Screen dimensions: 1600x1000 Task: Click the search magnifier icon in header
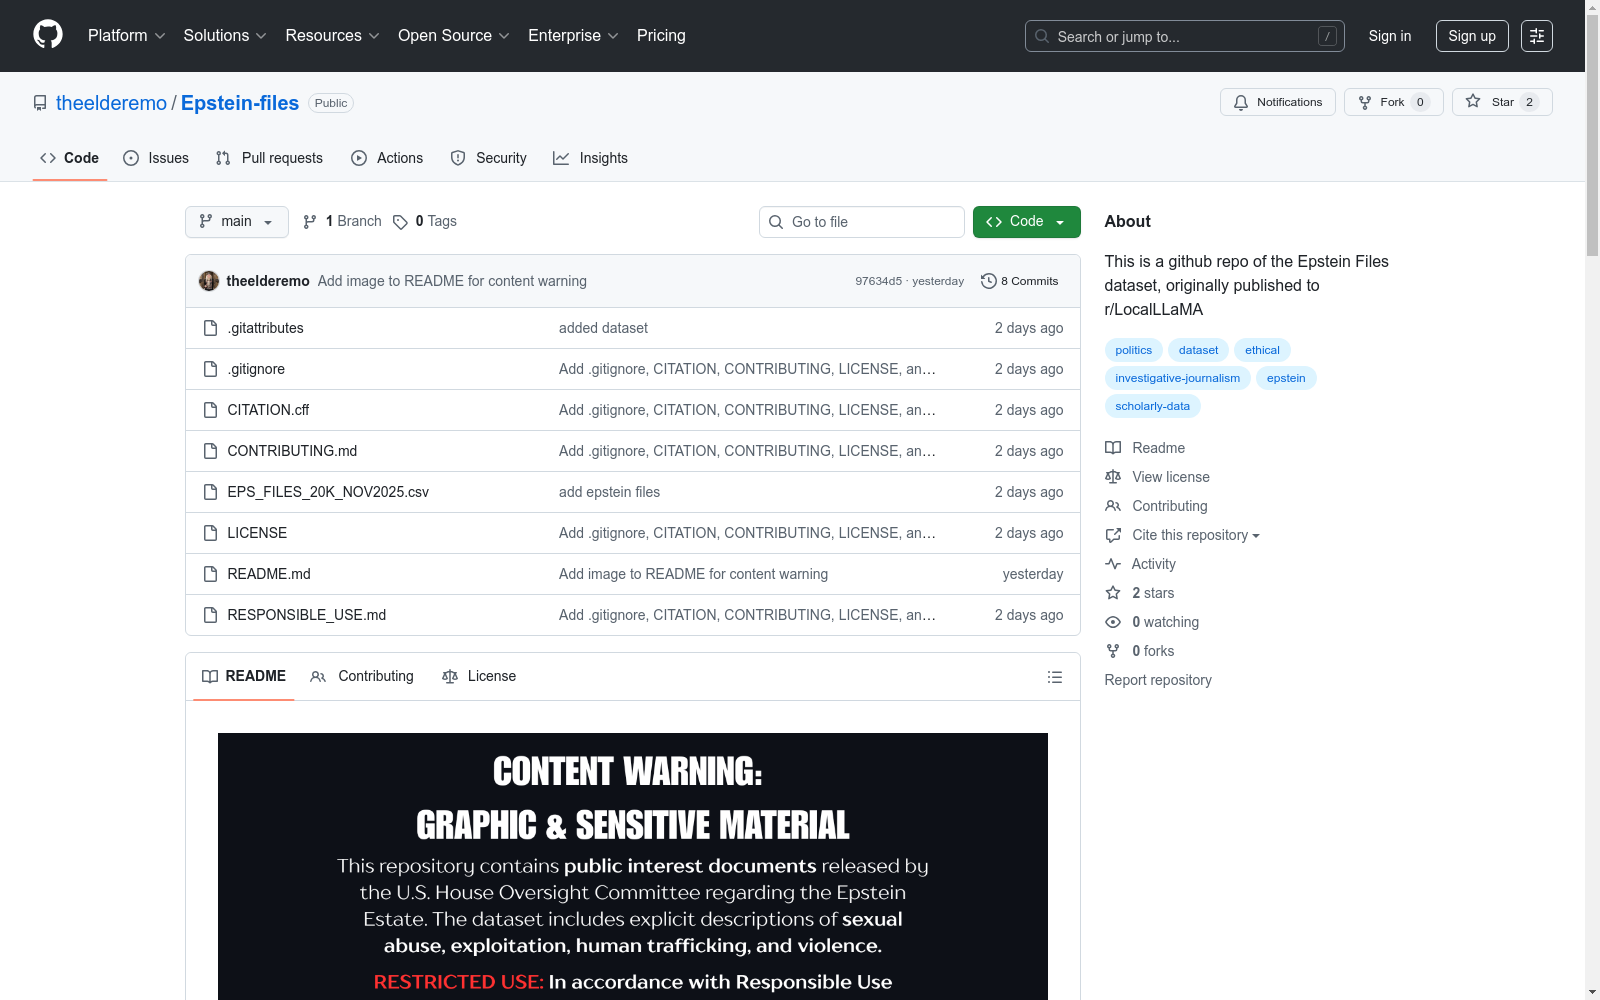coord(1042,36)
